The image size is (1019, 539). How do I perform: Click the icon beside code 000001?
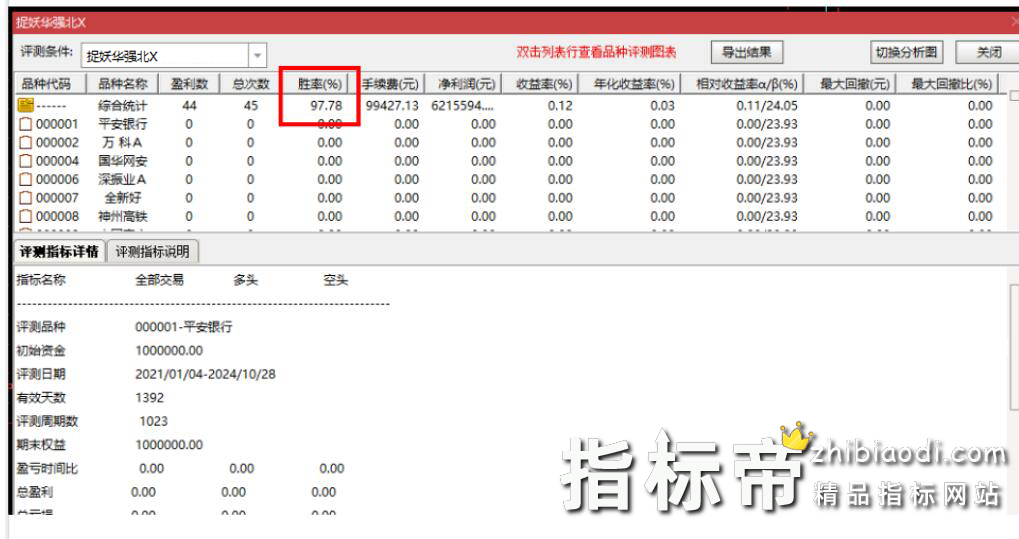(25, 124)
